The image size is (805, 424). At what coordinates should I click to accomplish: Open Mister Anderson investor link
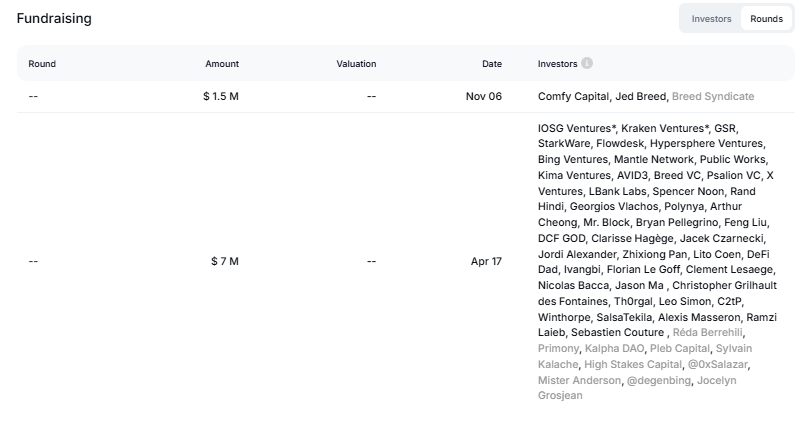(x=579, y=380)
